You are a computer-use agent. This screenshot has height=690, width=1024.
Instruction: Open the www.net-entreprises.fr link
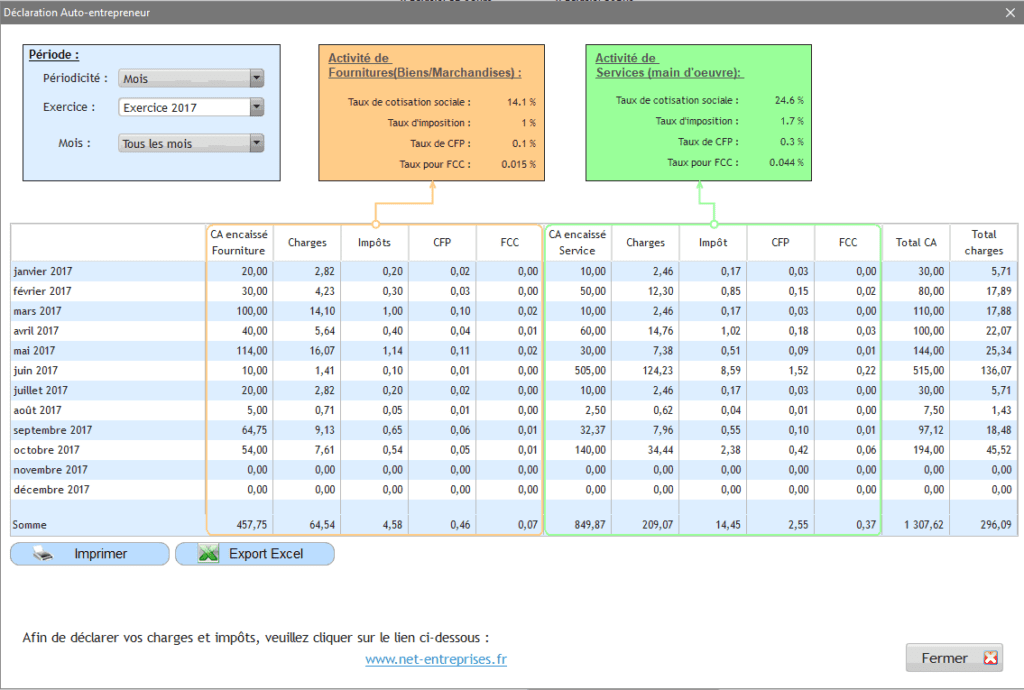[x=435, y=659]
